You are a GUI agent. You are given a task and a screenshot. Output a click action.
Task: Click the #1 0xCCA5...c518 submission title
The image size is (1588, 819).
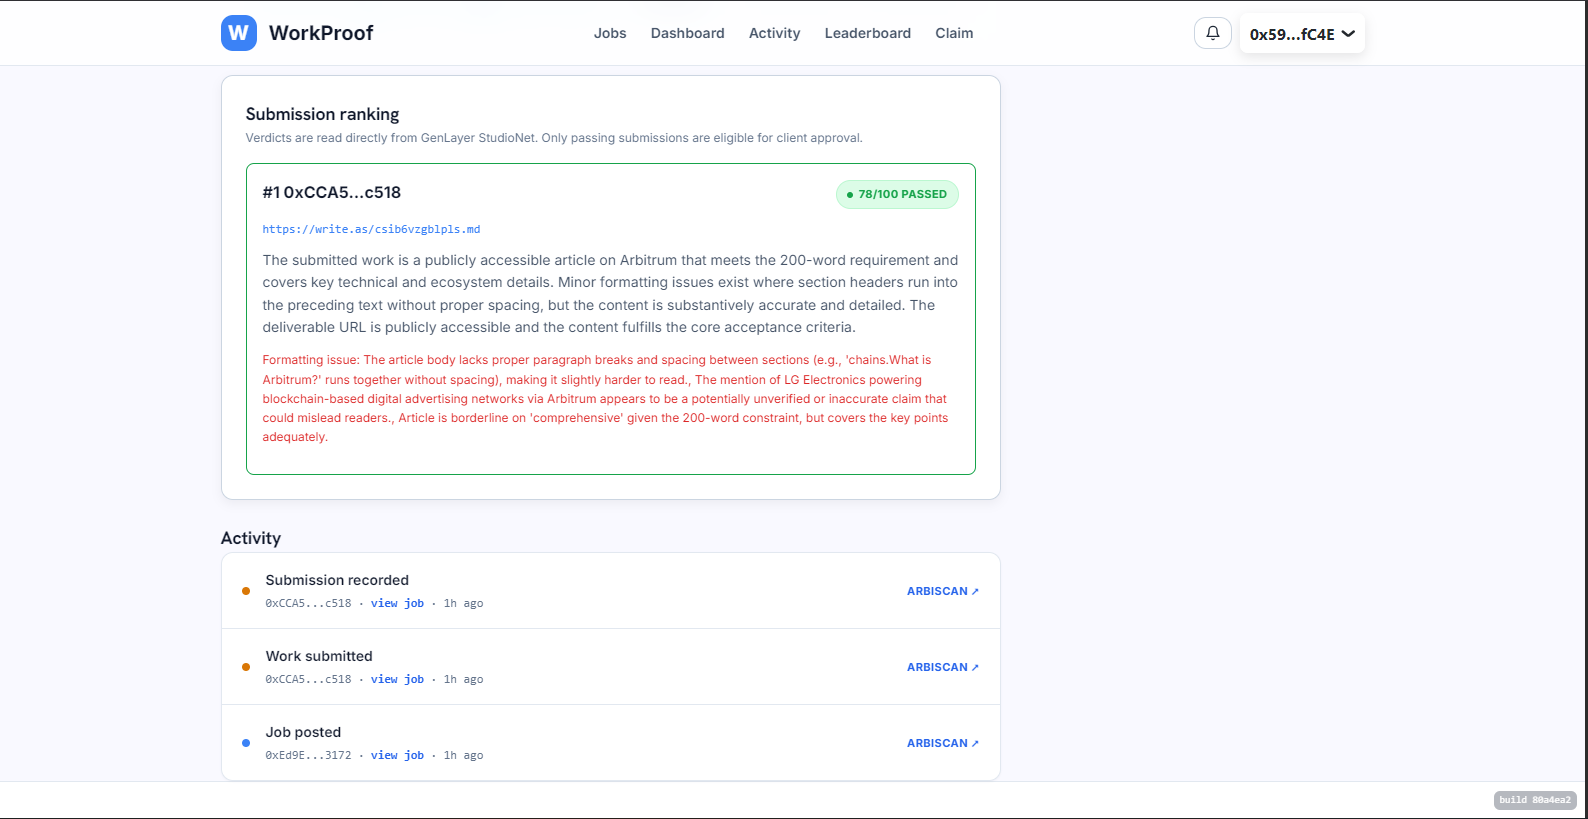coord(332,192)
